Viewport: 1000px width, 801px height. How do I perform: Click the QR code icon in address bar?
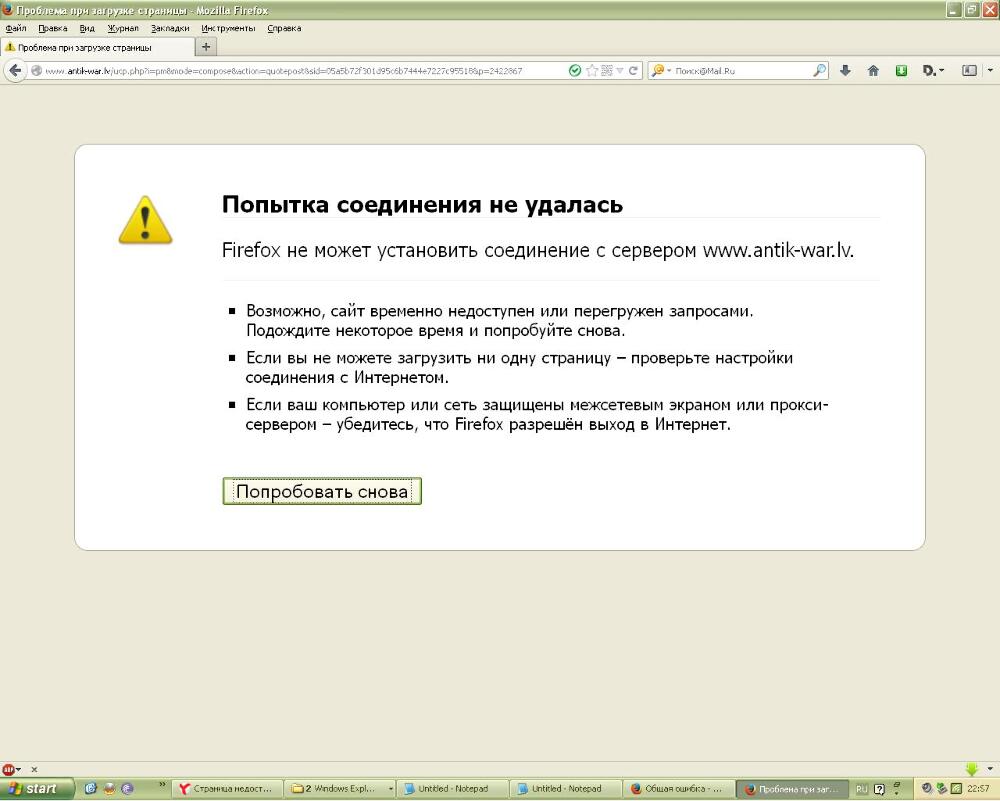[607, 71]
